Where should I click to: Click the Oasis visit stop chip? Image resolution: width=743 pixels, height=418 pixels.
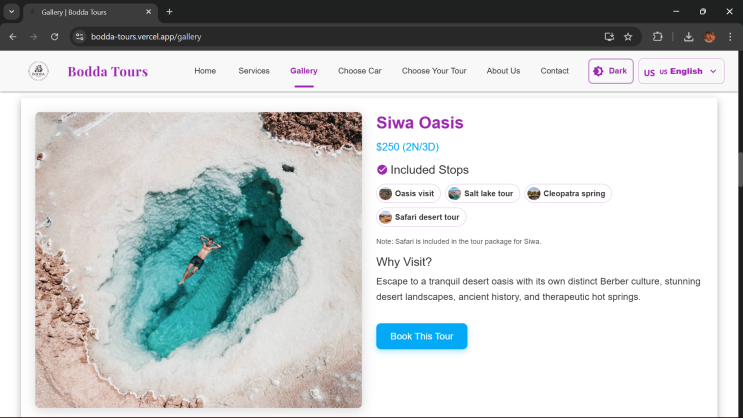[408, 193]
